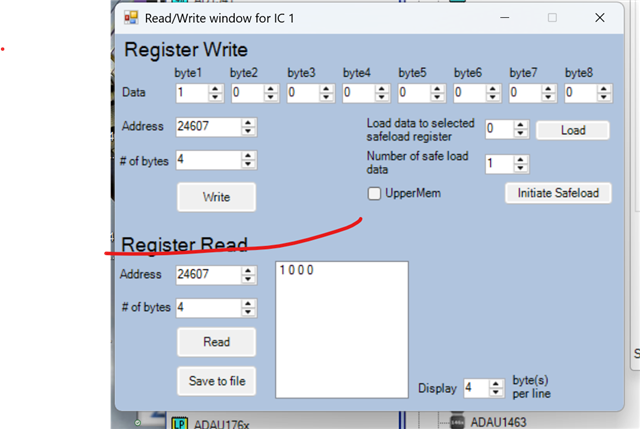
Task: Decrease Register Write number of bytes
Action: click(x=248, y=164)
